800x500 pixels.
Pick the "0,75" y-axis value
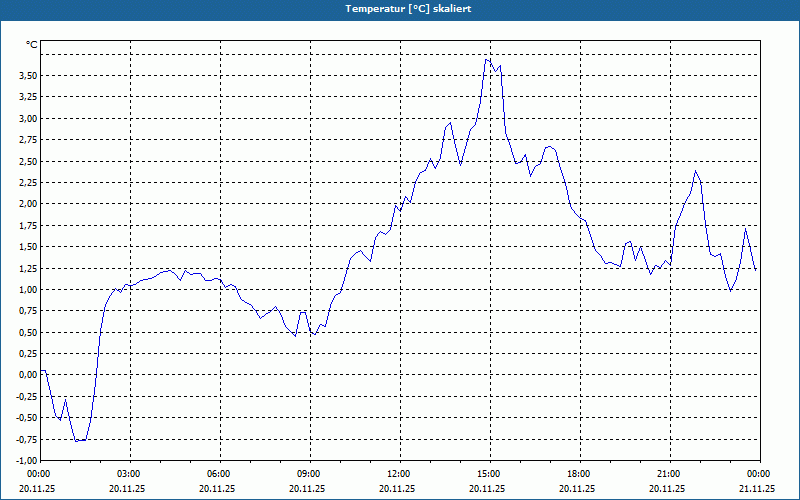(x=28, y=311)
